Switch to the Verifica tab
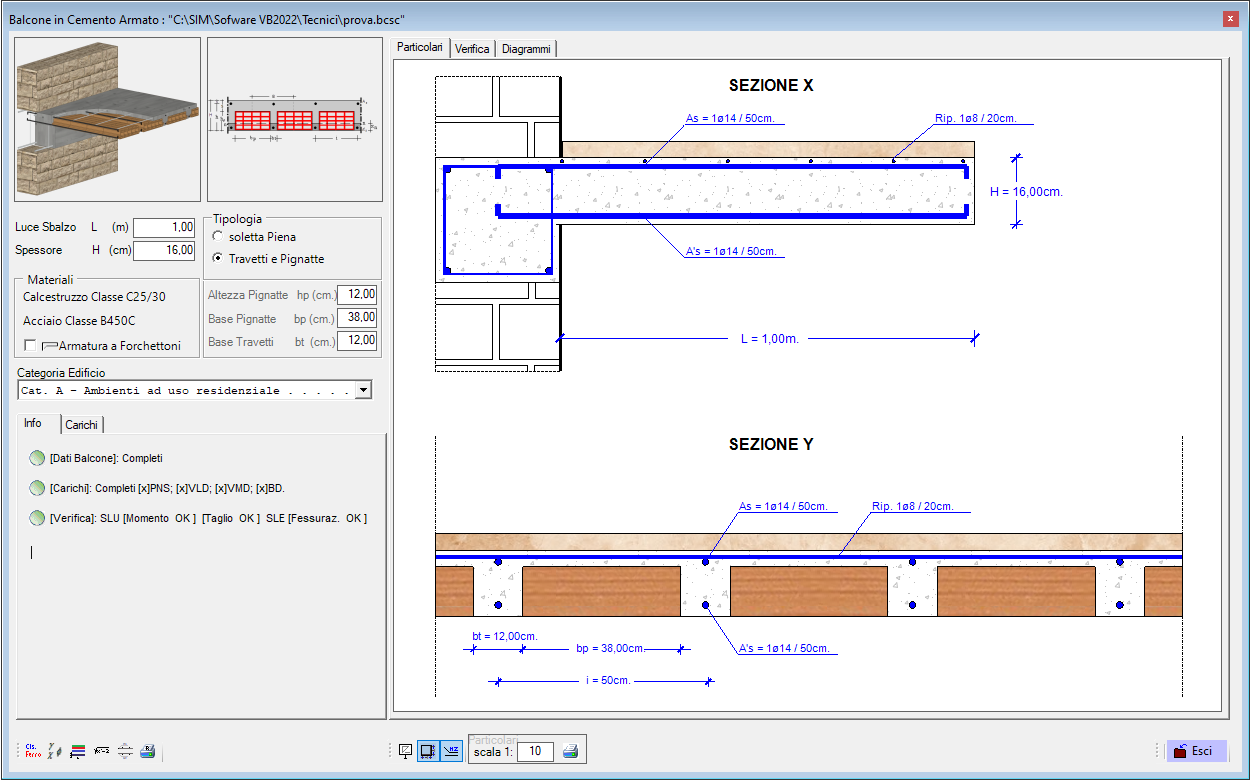Viewport: 1250px width, 780px height. (472, 48)
